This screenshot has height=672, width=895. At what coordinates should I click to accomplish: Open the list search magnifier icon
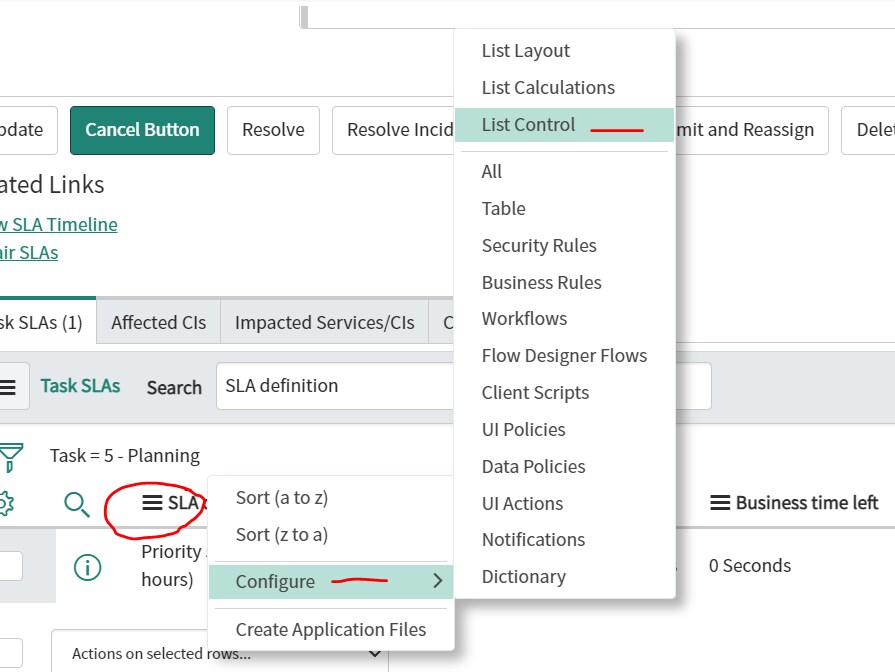click(77, 503)
